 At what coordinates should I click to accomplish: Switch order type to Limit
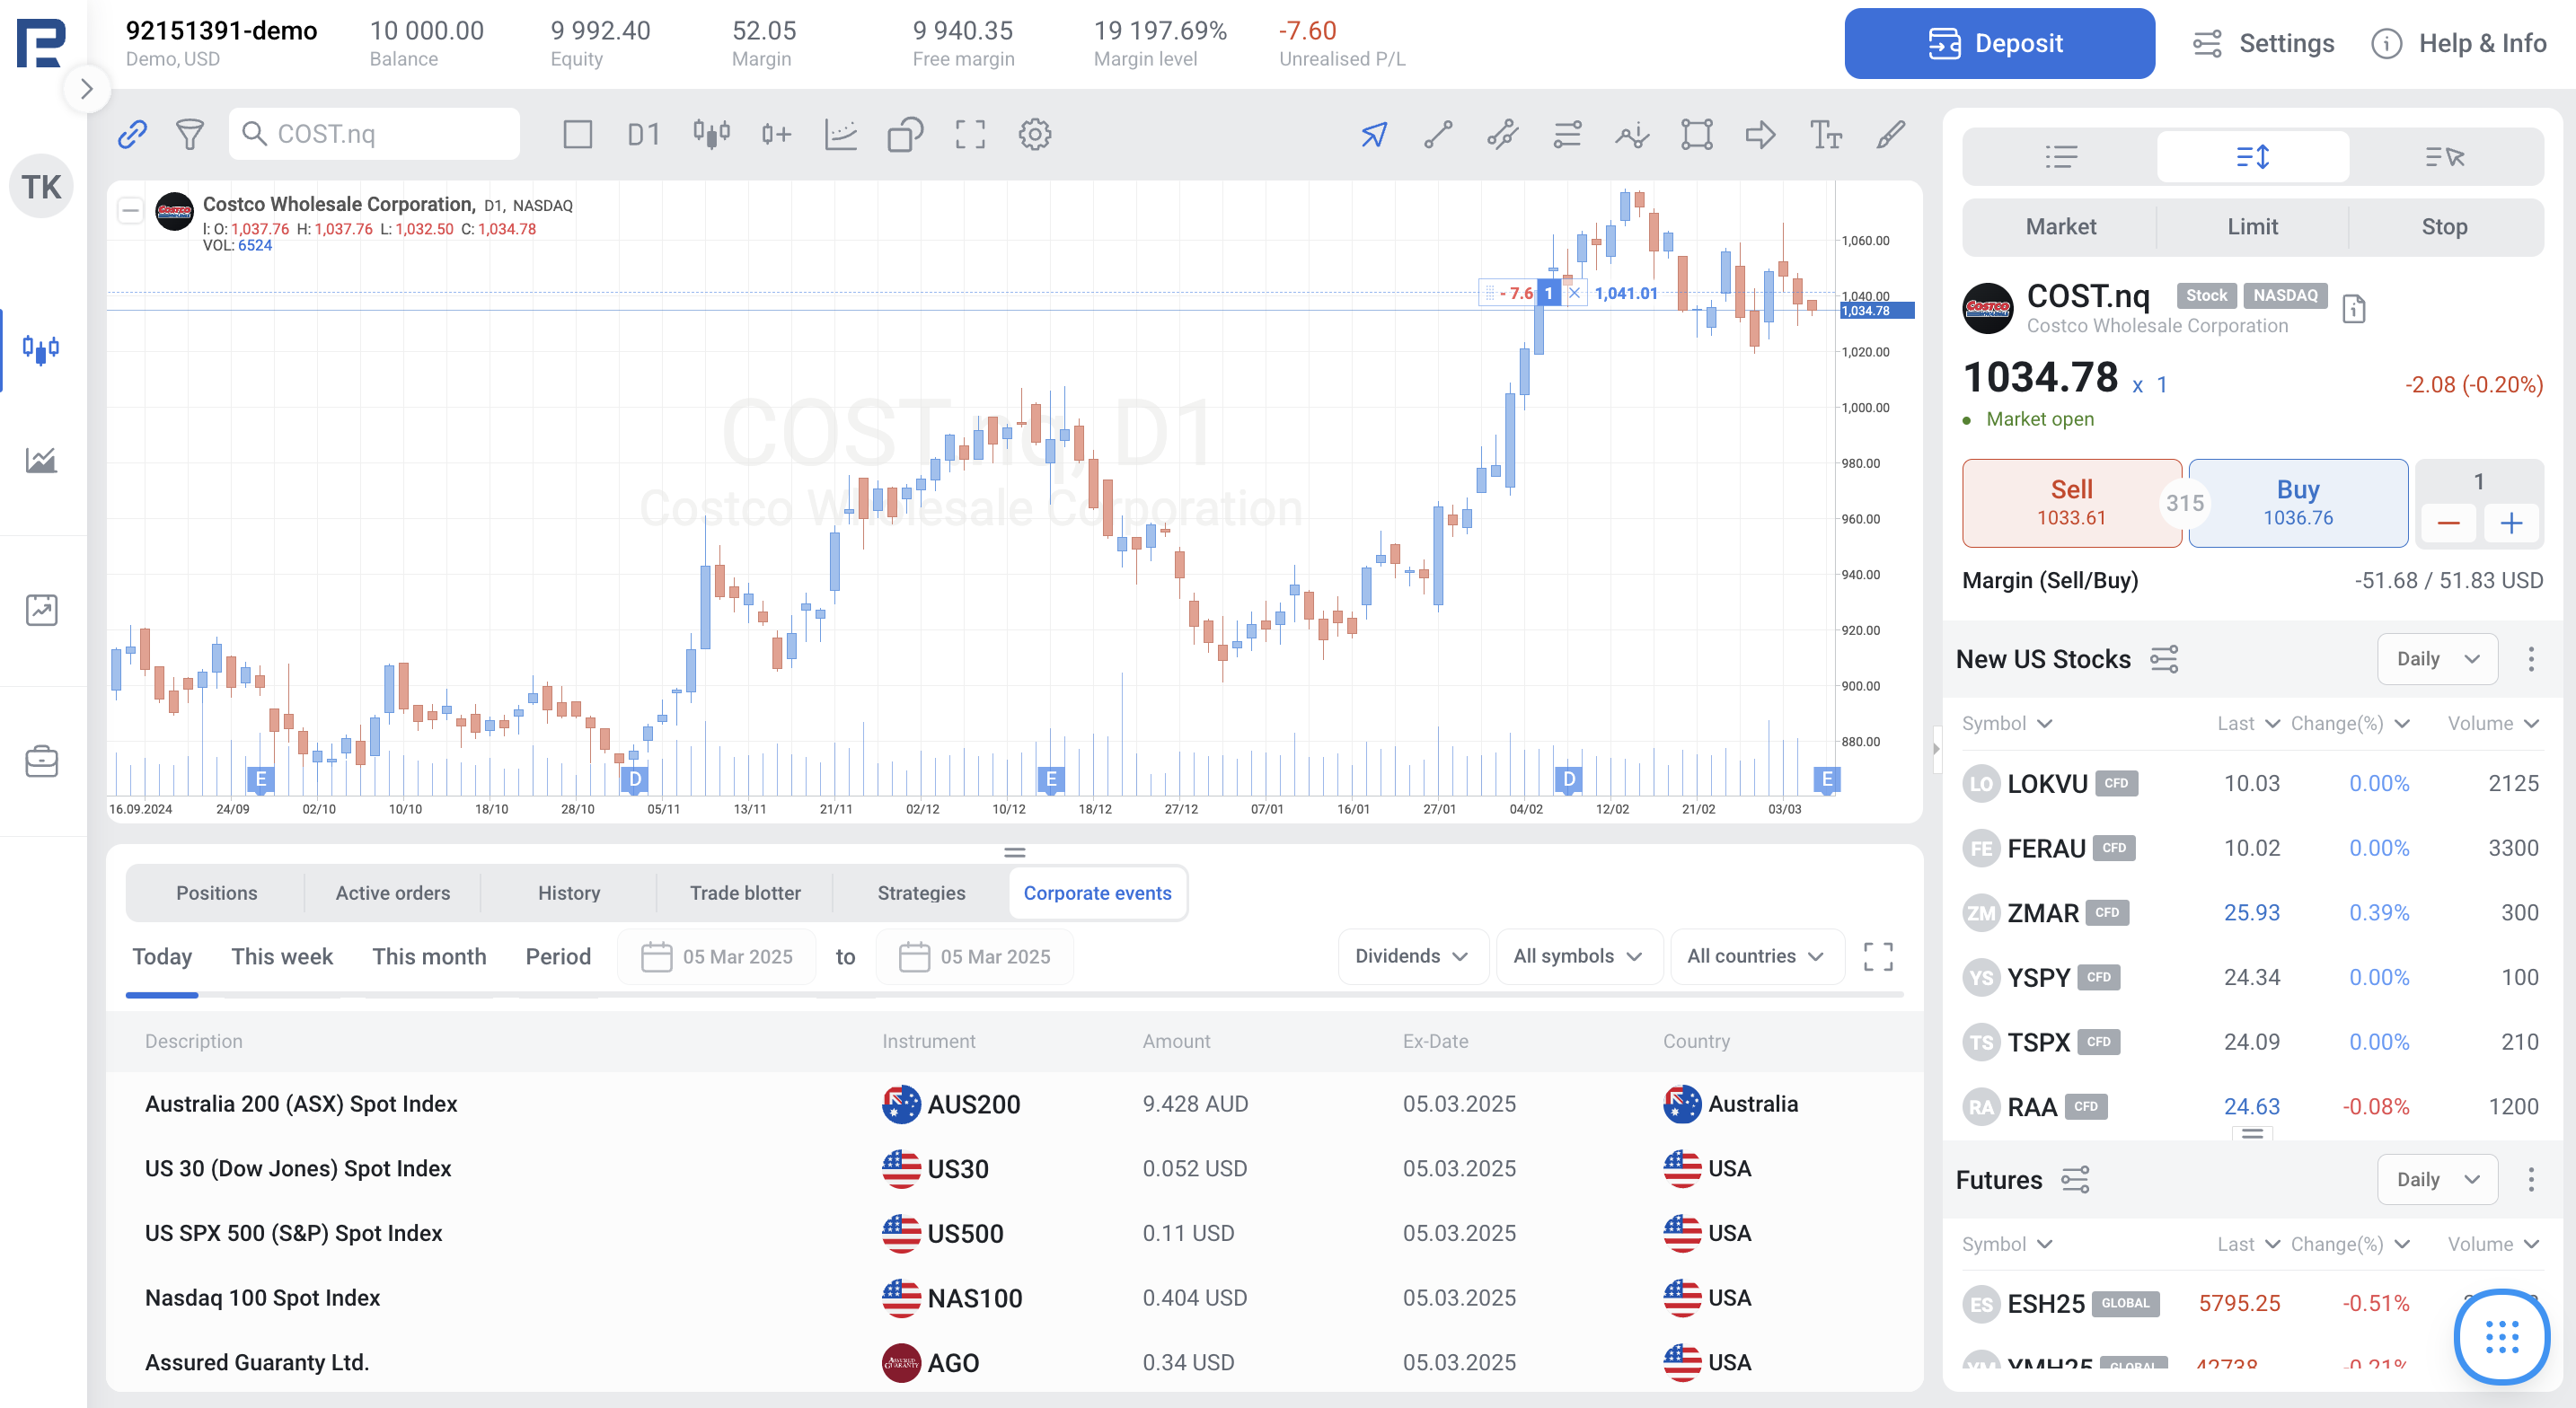[x=2252, y=227]
